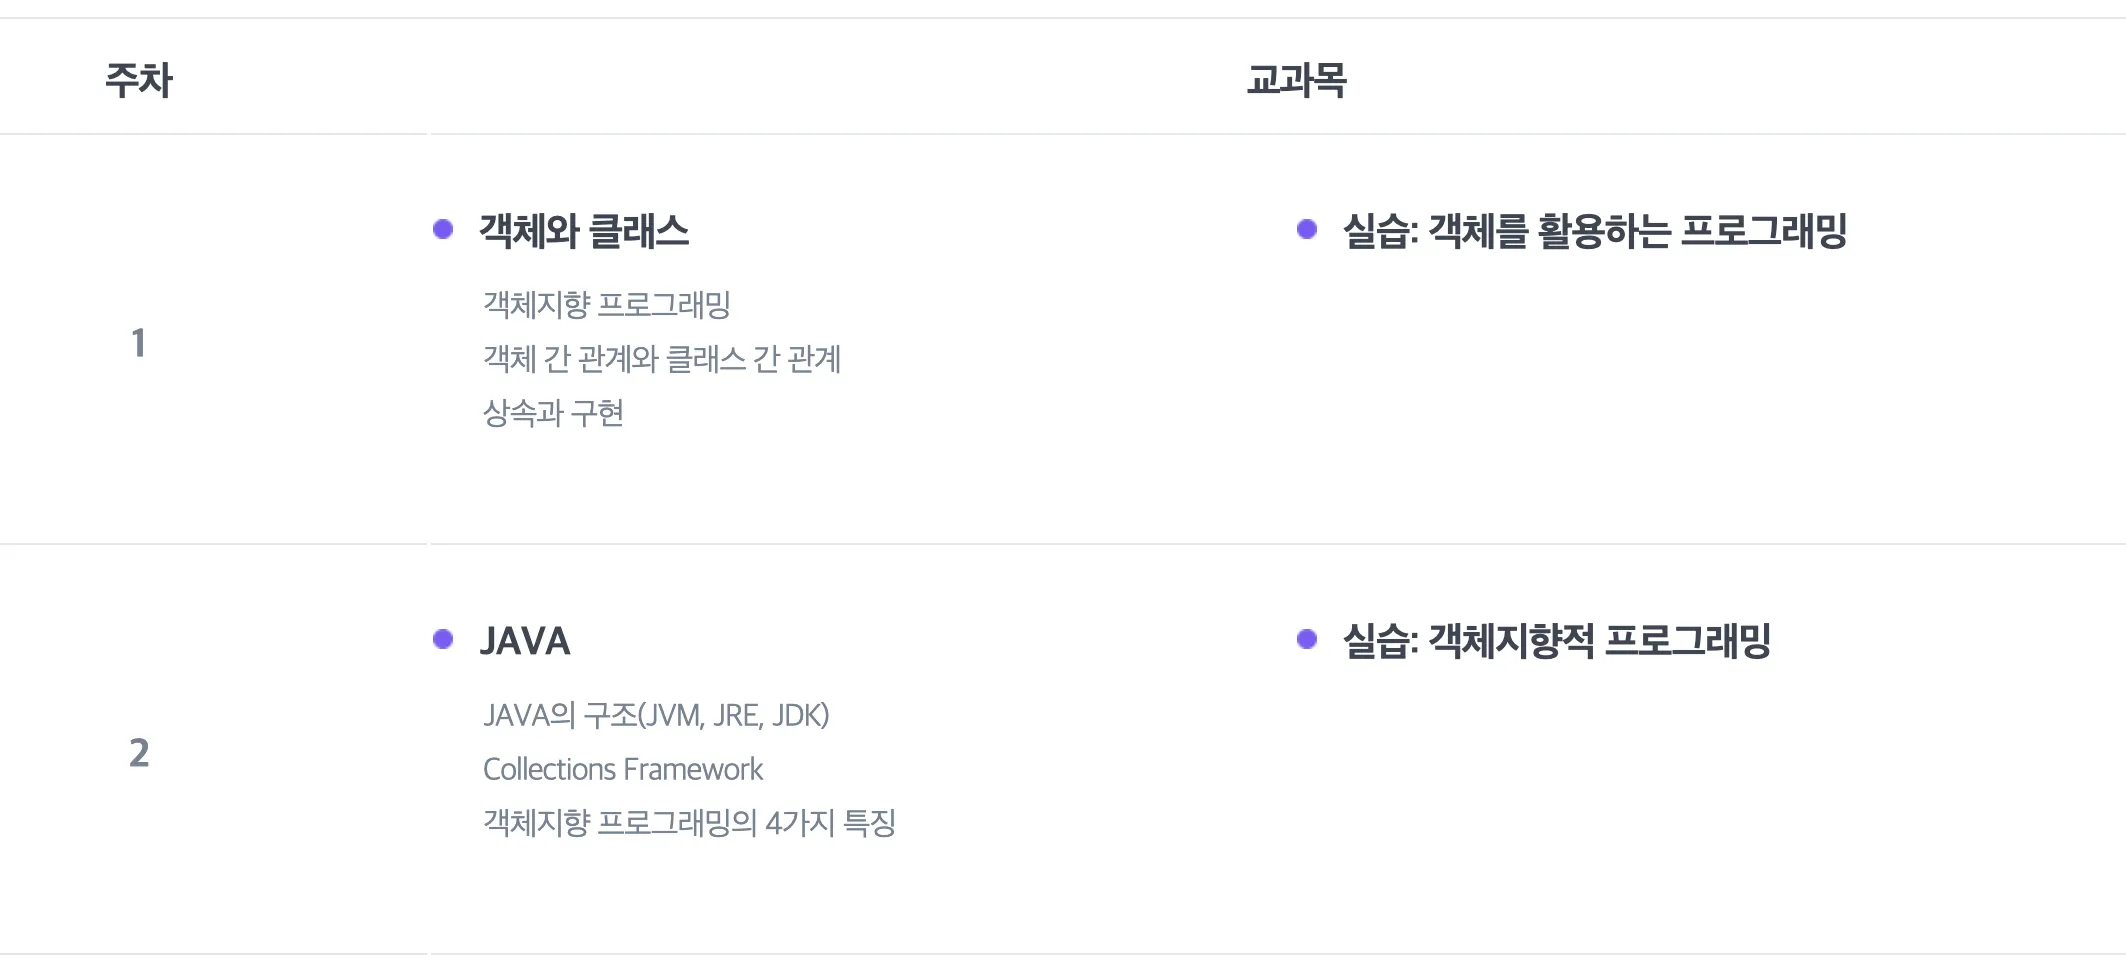The image size is (2126, 958).
Task: Click the 실습: 객체지향적 프로그래밍 heading
Action: click(x=1556, y=641)
